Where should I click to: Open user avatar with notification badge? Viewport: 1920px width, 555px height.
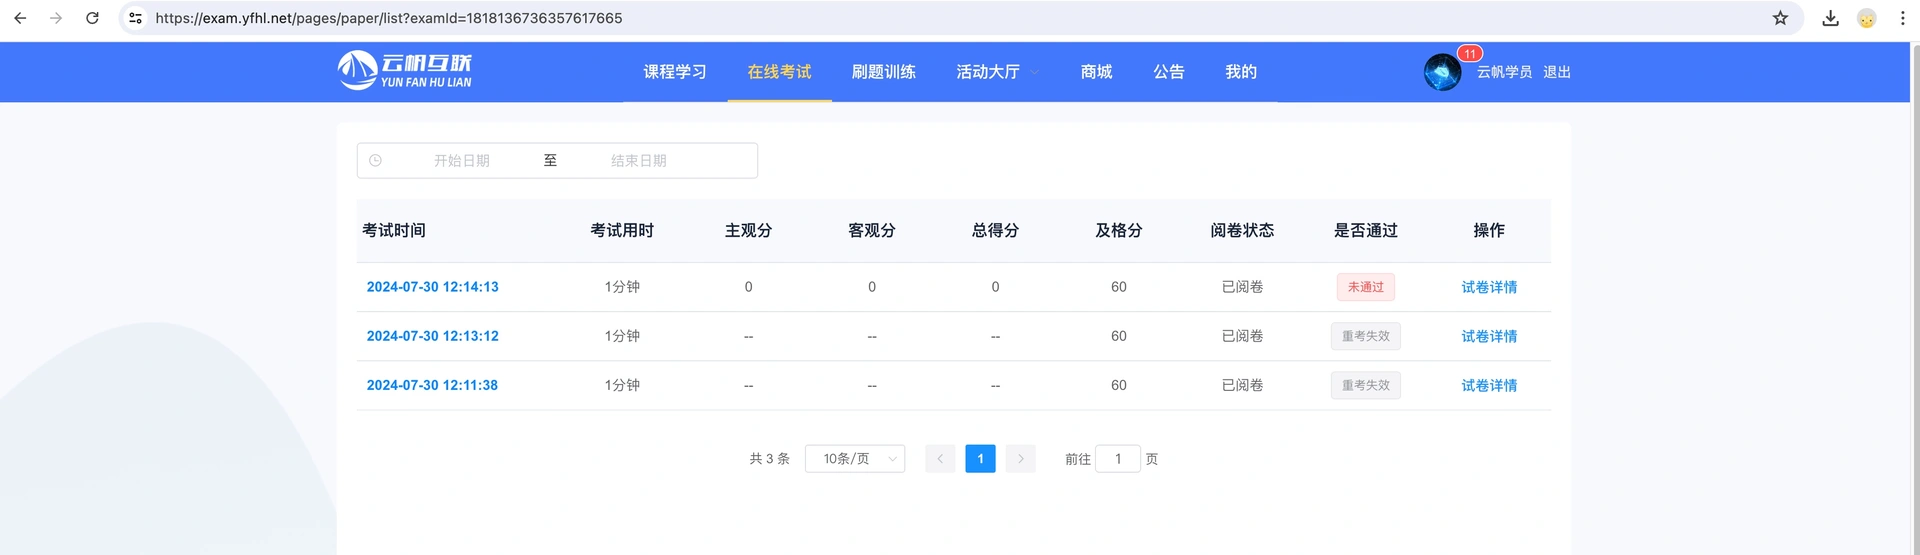(x=1442, y=72)
